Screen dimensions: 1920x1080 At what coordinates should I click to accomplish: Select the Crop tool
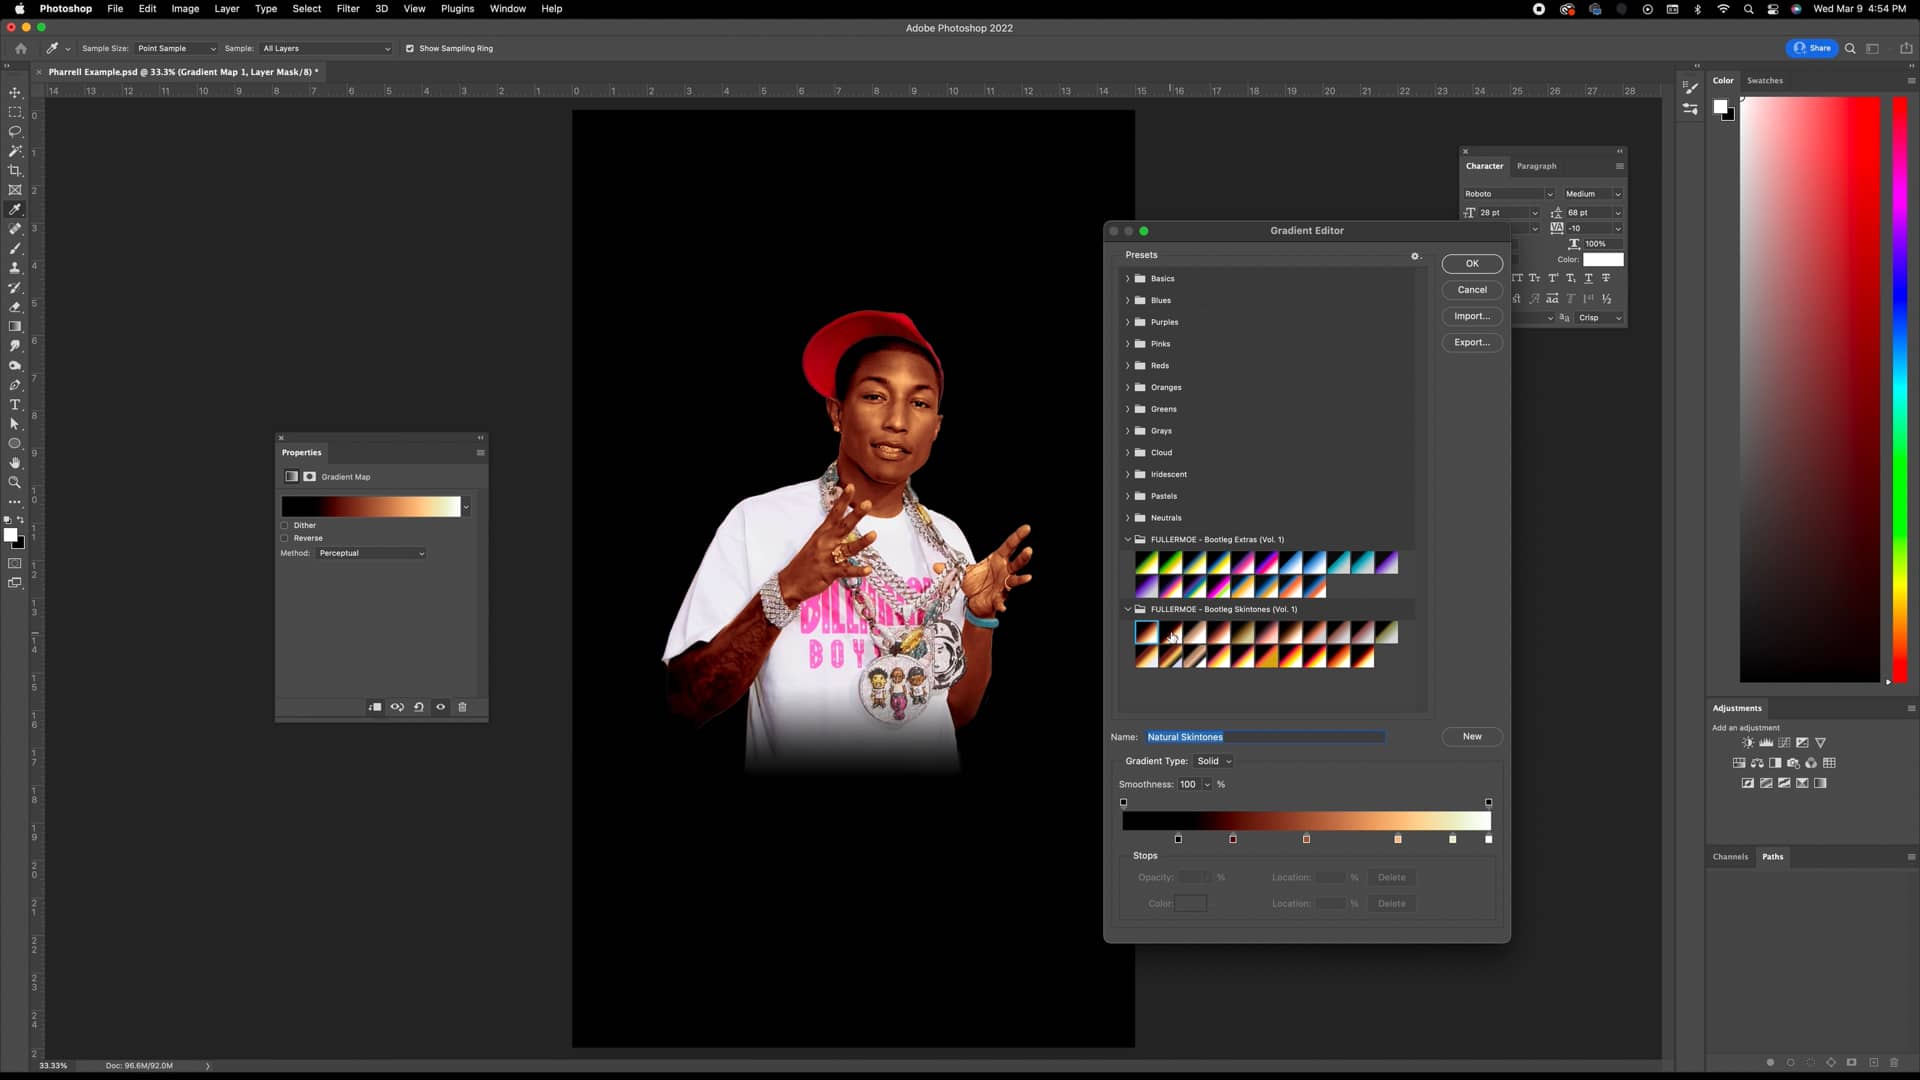(15, 170)
